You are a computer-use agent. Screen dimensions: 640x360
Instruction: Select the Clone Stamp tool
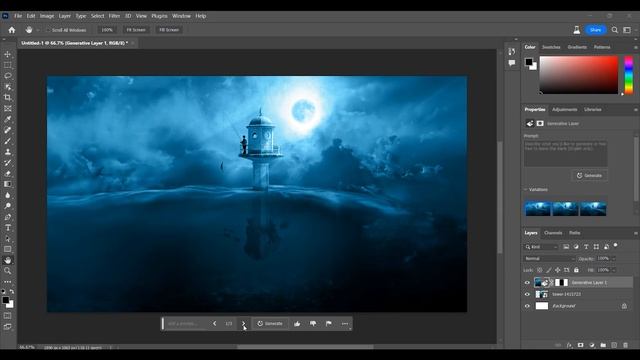point(7,152)
